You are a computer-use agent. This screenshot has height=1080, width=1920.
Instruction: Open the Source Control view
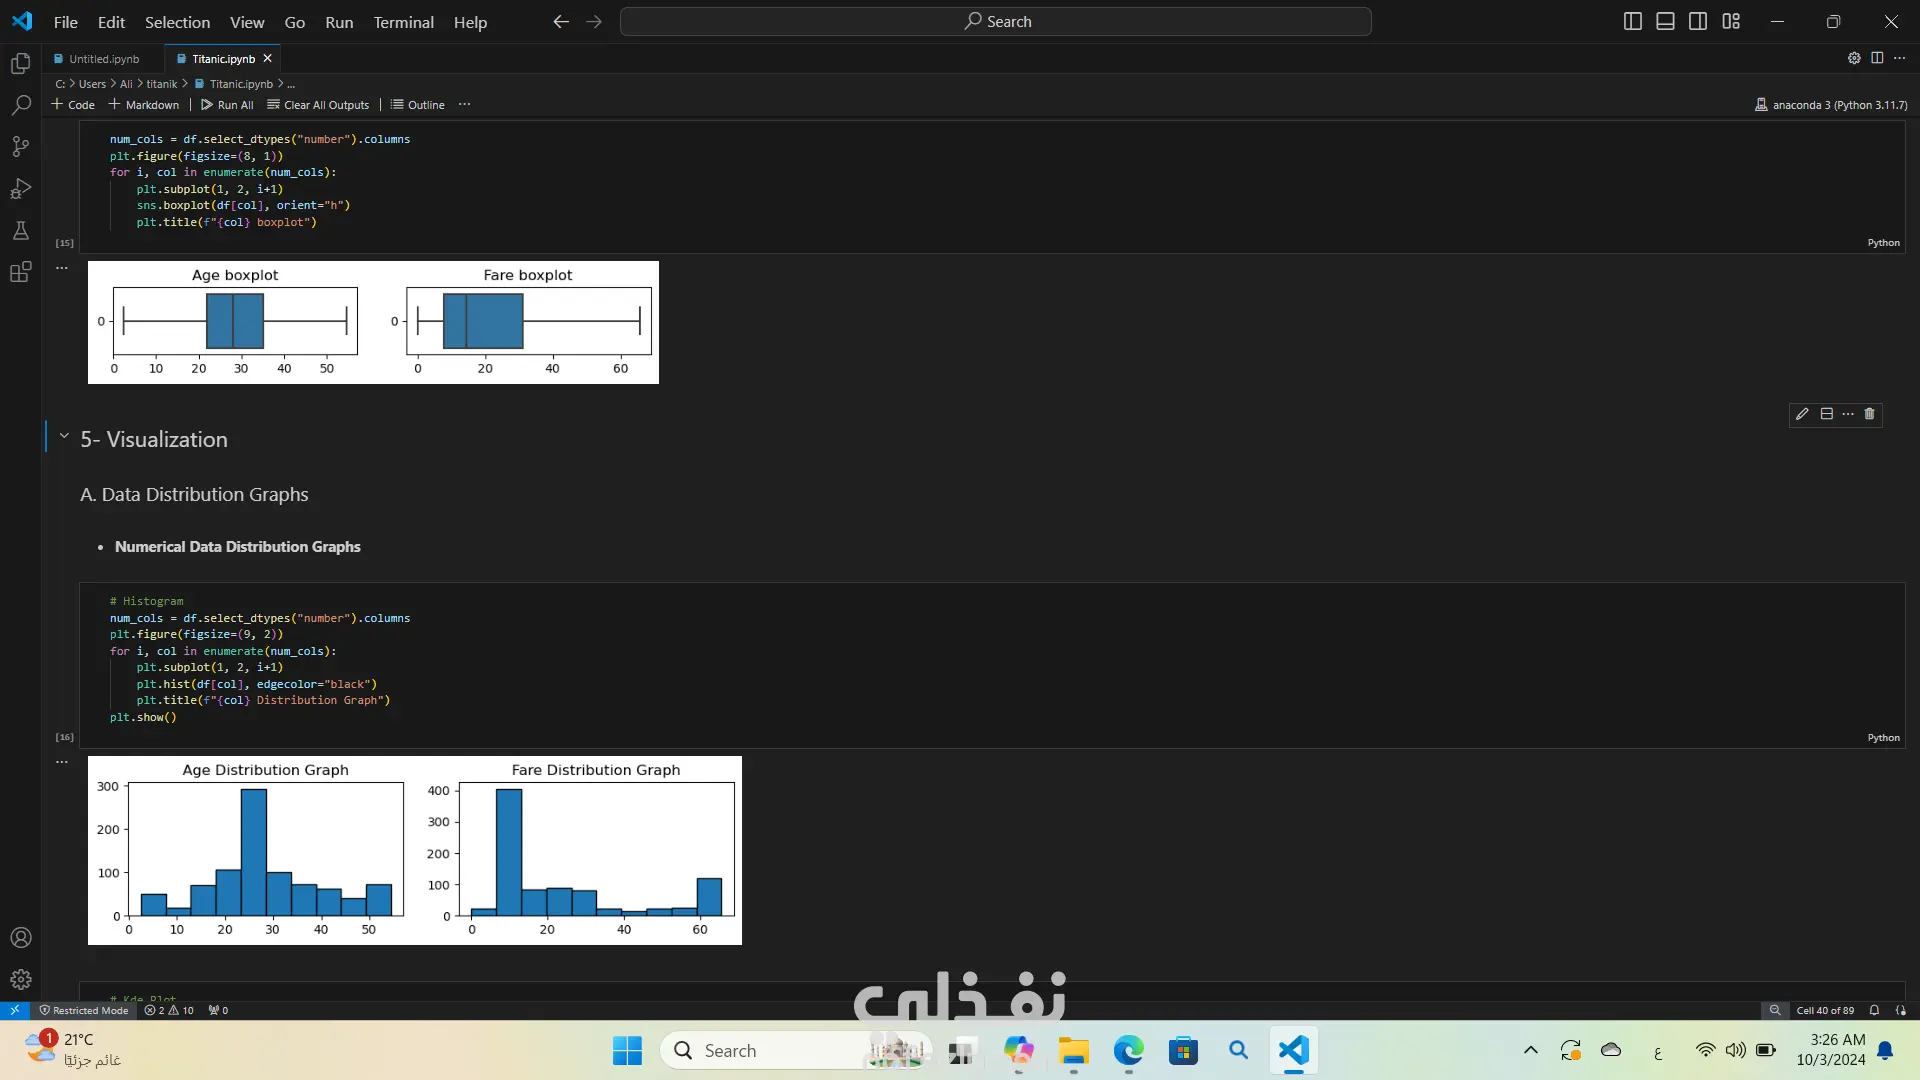coord(20,147)
